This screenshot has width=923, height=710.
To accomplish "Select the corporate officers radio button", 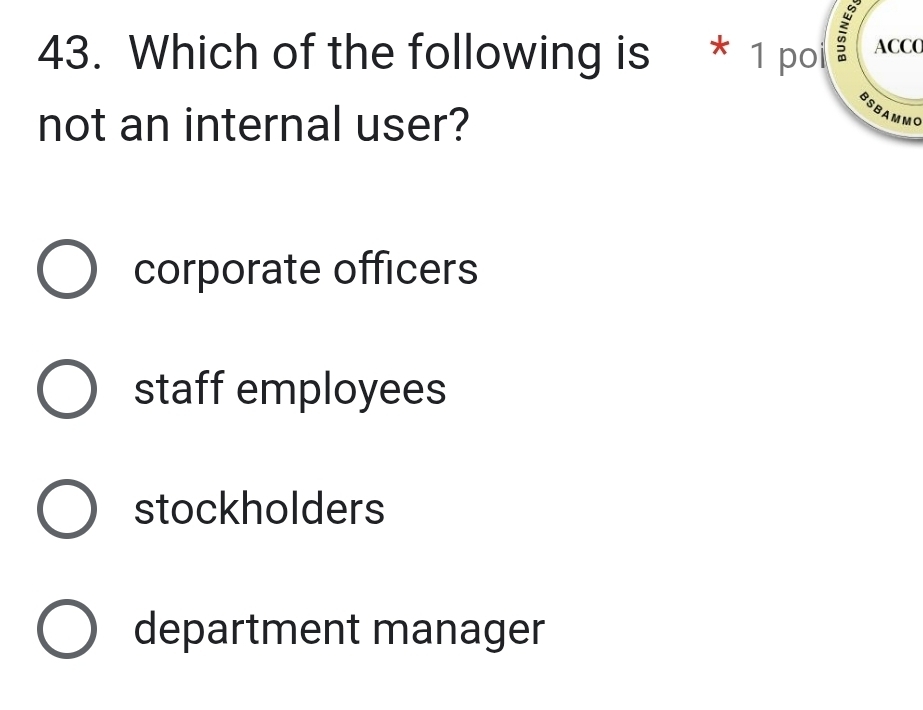I will (68, 270).
